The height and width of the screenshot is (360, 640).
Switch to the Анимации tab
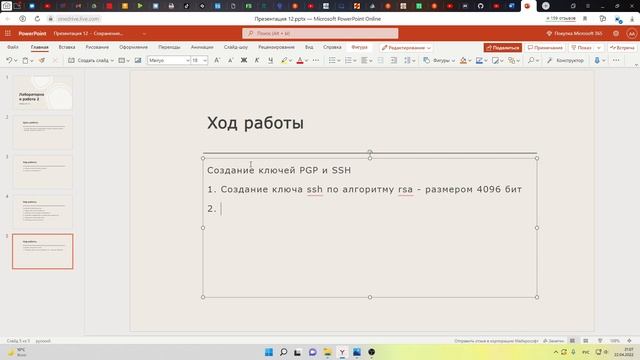coord(202,47)
